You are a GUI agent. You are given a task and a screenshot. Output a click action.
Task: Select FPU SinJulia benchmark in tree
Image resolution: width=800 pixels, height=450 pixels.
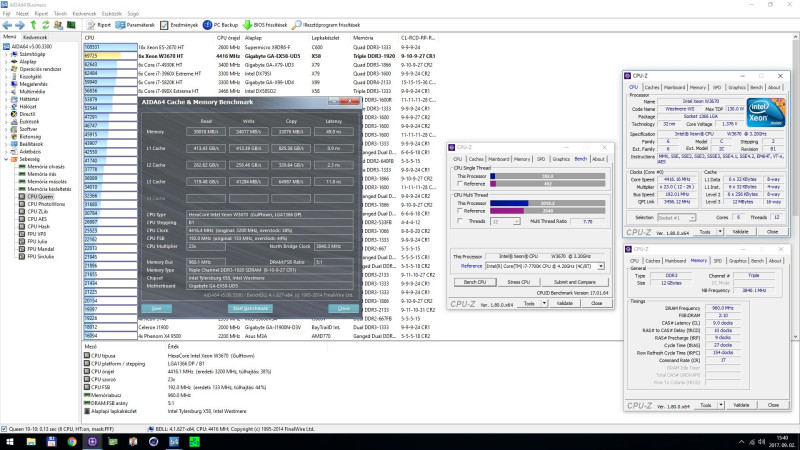(x=36, y=257)
